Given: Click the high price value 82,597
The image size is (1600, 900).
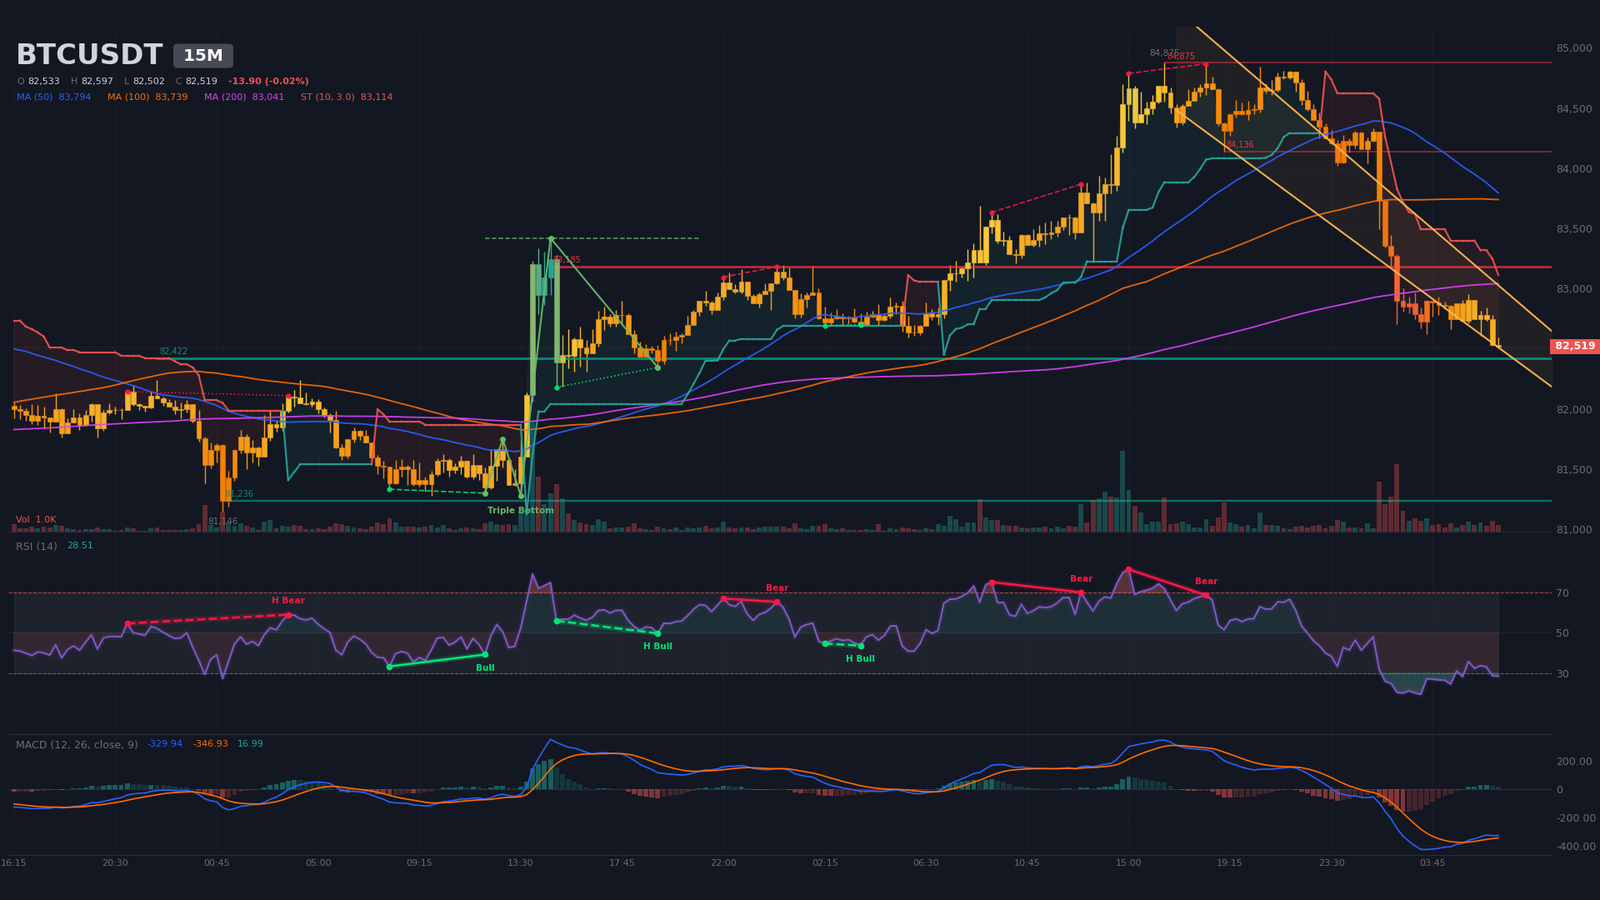Looking at the screenshot, I should click(97, 81).
